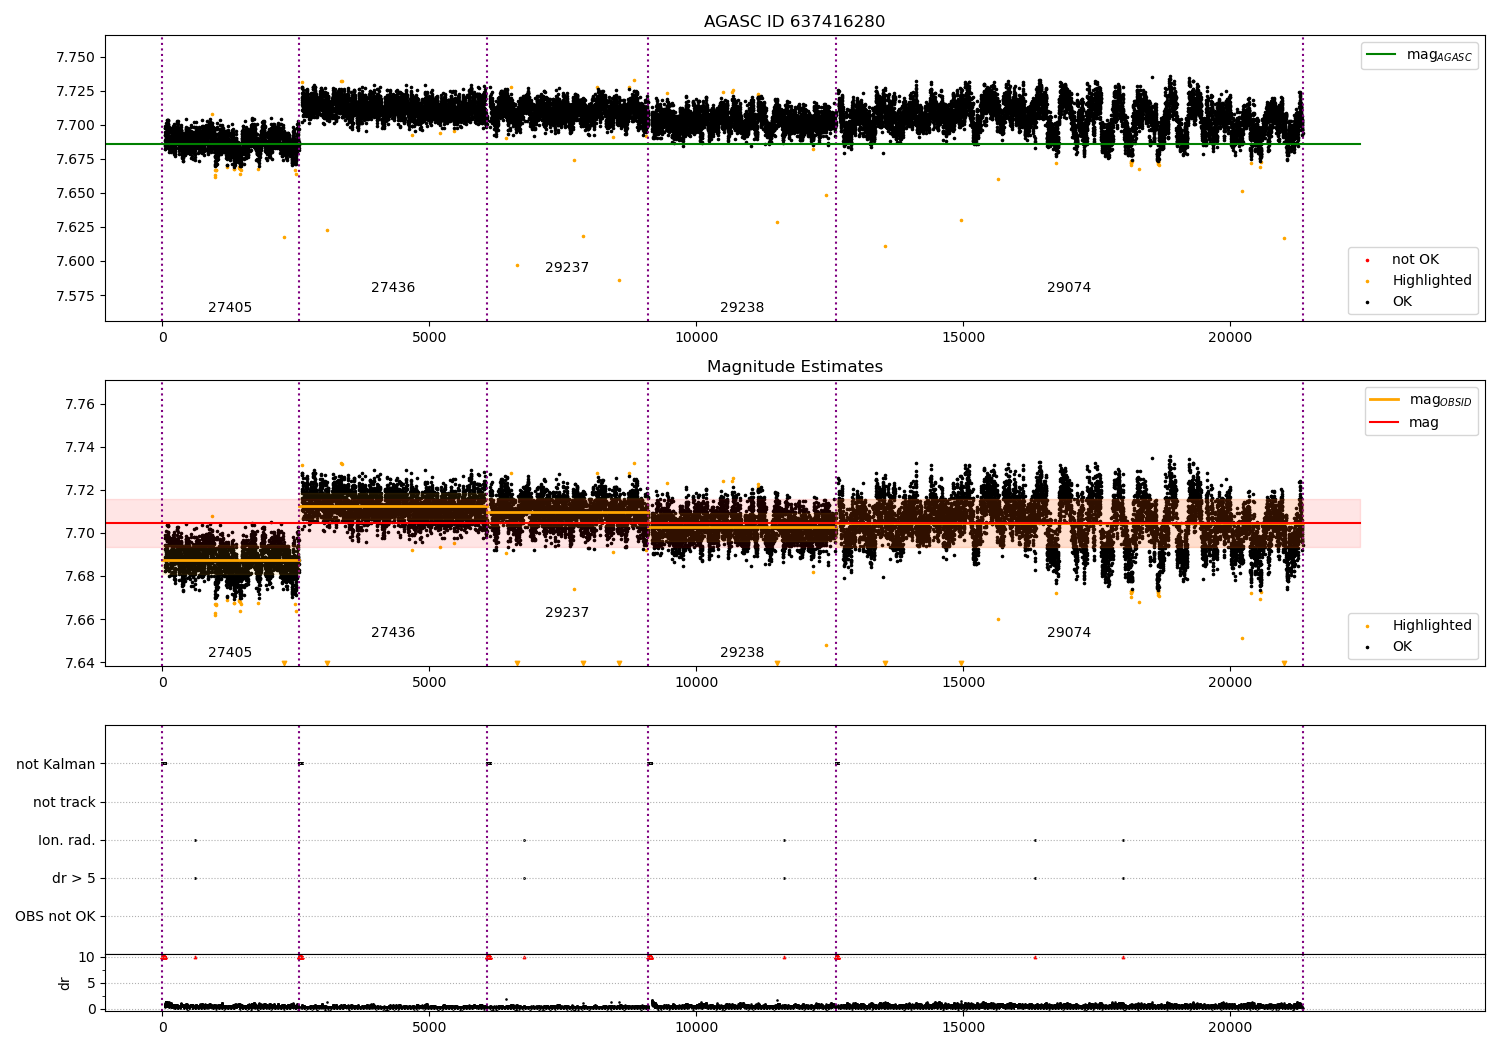The height and width of the screenshot is (1050, 1500).
Task: Click the "dr > 5" axis label
Action: point(74,879)
